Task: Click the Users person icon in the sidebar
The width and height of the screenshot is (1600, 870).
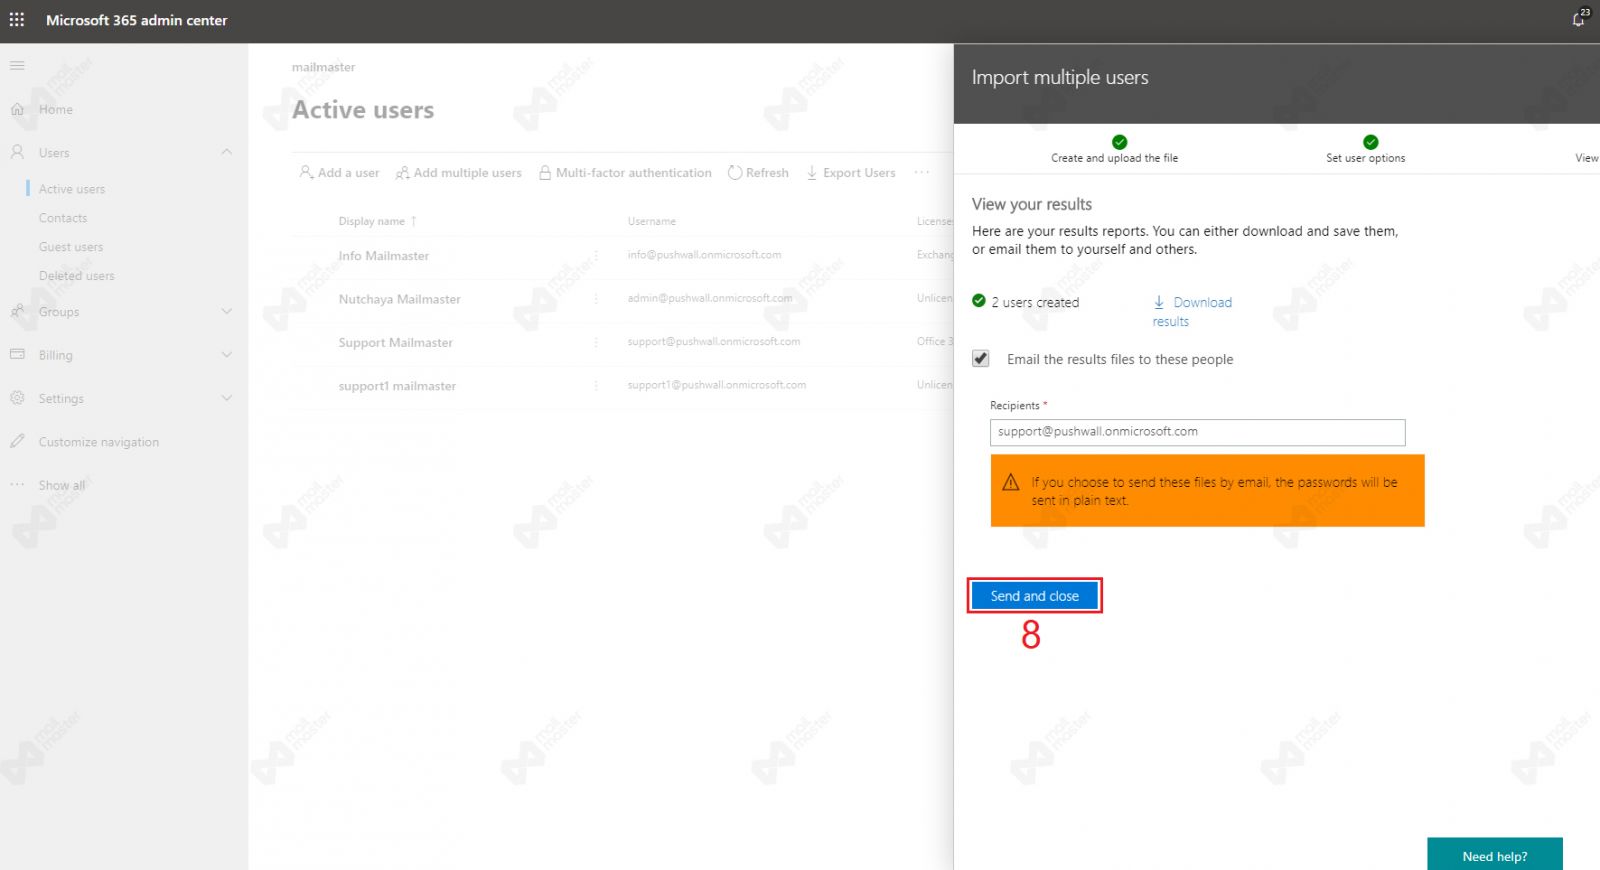Action: click(x=17, y=153)
